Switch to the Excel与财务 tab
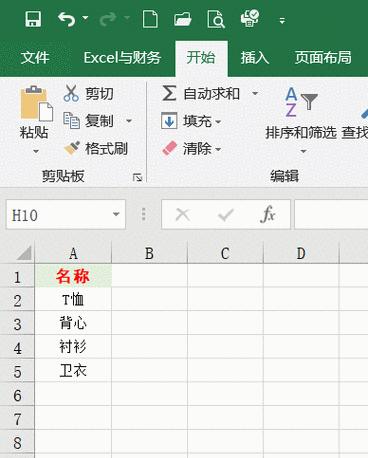Viewport: 368px width, 458px height. [122, 57]
